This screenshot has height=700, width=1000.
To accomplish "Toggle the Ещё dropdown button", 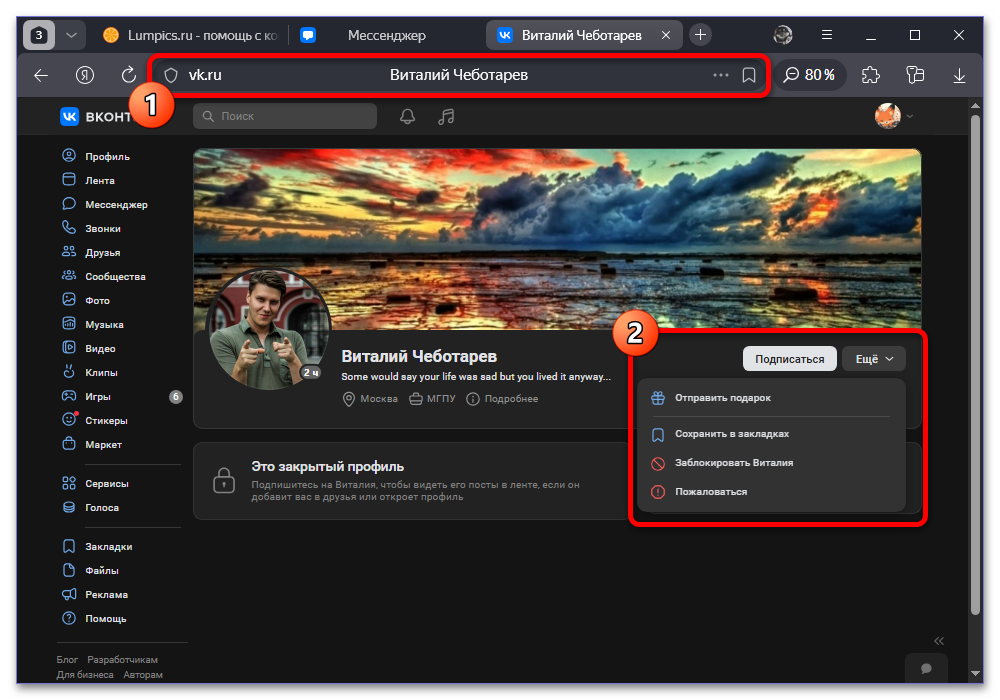I will pos(874,359).
